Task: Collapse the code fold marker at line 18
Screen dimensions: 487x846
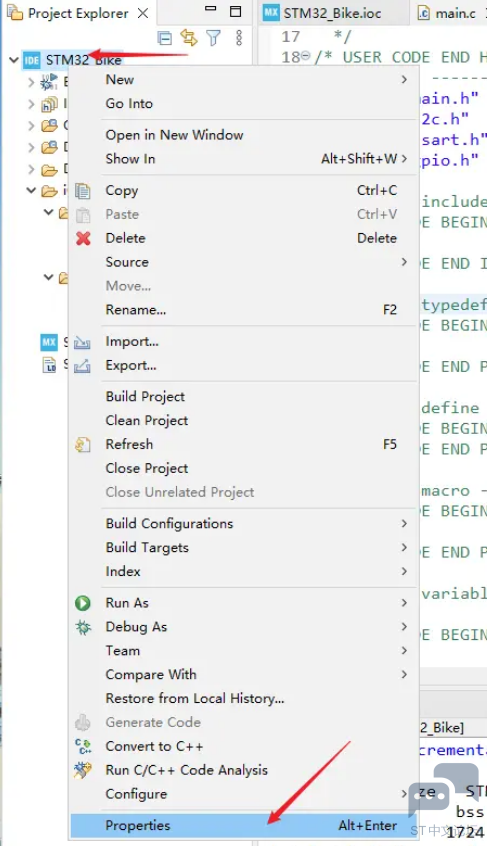Action: click(306, 56)
